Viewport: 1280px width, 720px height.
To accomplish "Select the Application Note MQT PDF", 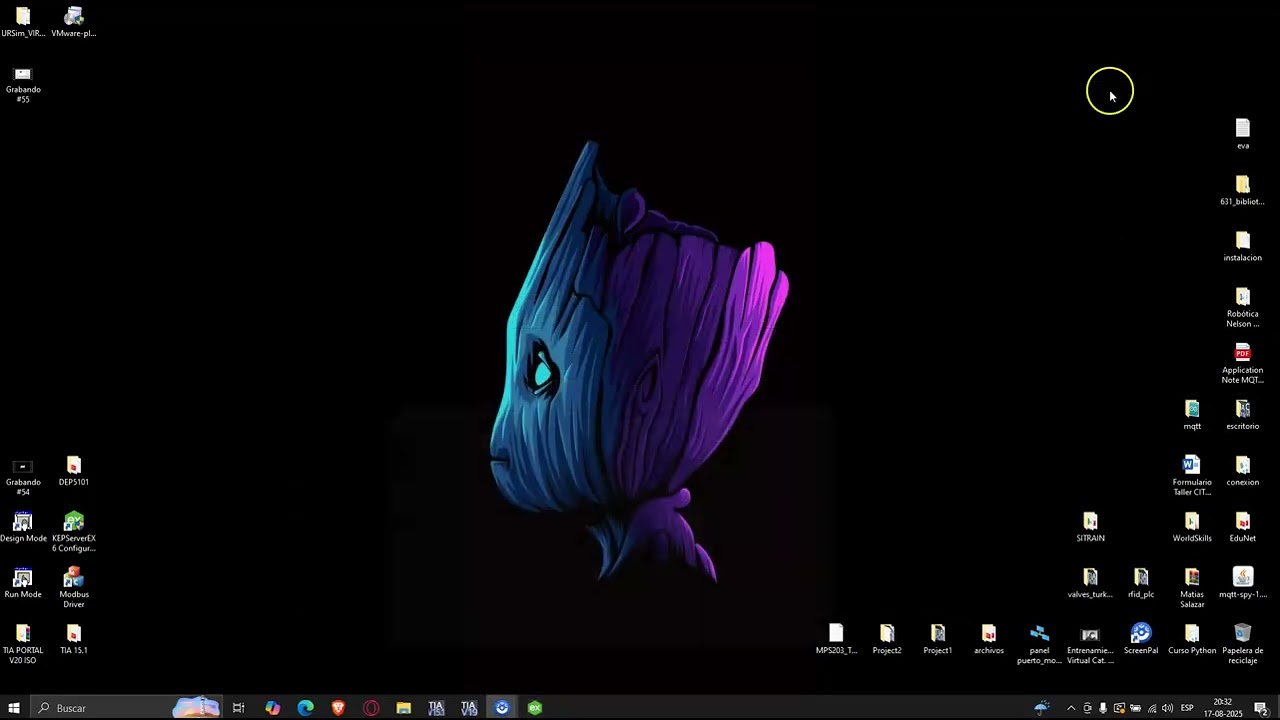I will click(1243, 364).
